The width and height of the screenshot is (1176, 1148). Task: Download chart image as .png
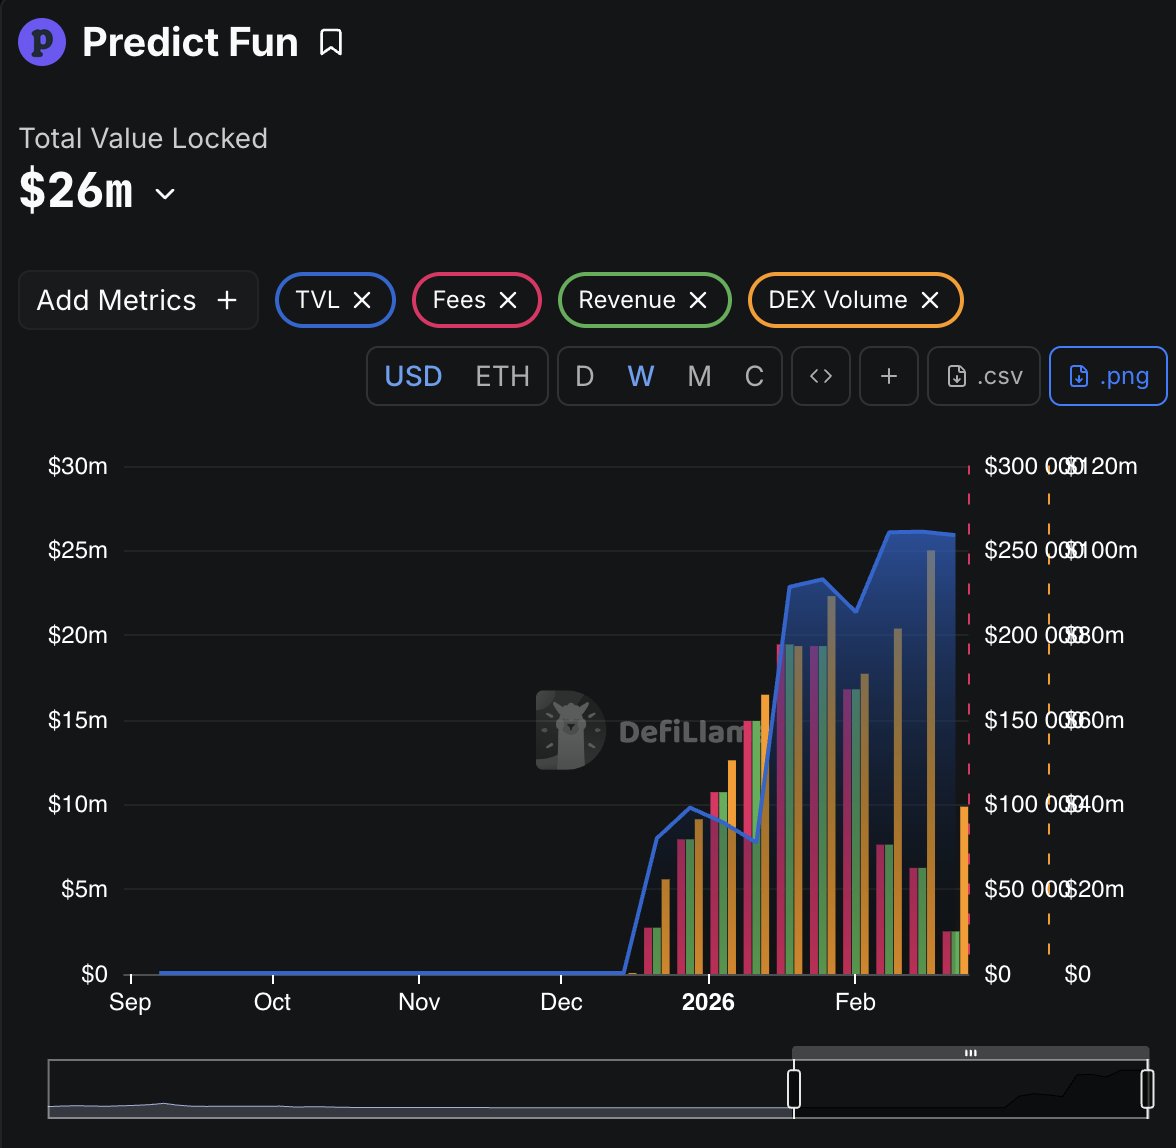click(x=1108, y=376)
